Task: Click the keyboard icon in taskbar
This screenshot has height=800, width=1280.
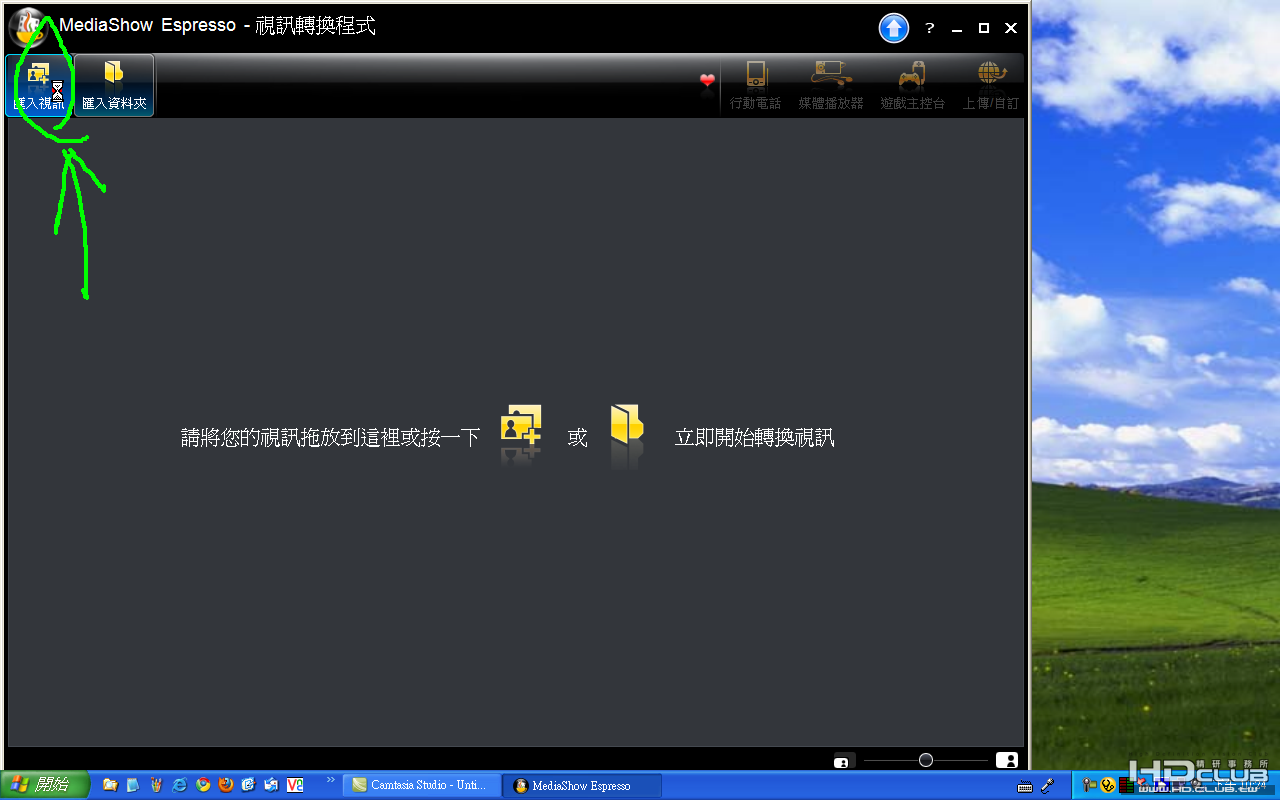Action: point(1025,786)
